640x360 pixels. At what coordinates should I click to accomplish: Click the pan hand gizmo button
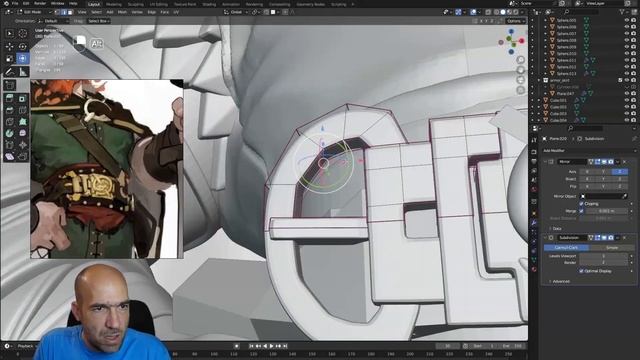click(x=520, y=70)
